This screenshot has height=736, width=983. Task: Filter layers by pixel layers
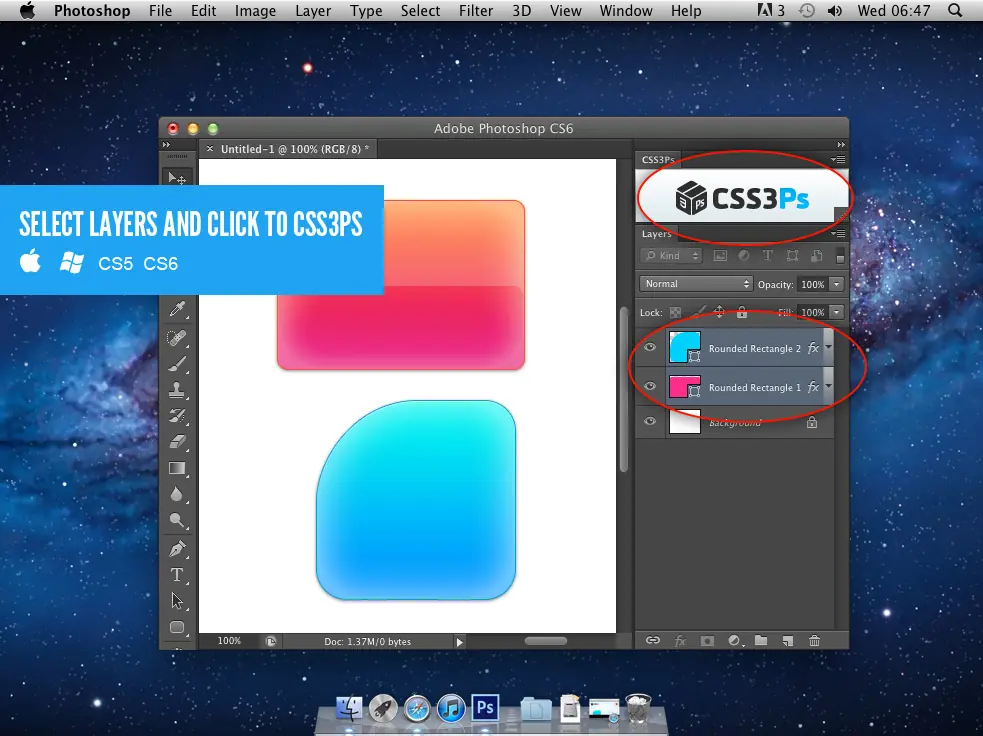pyautogui.click(x=720, y=256)
